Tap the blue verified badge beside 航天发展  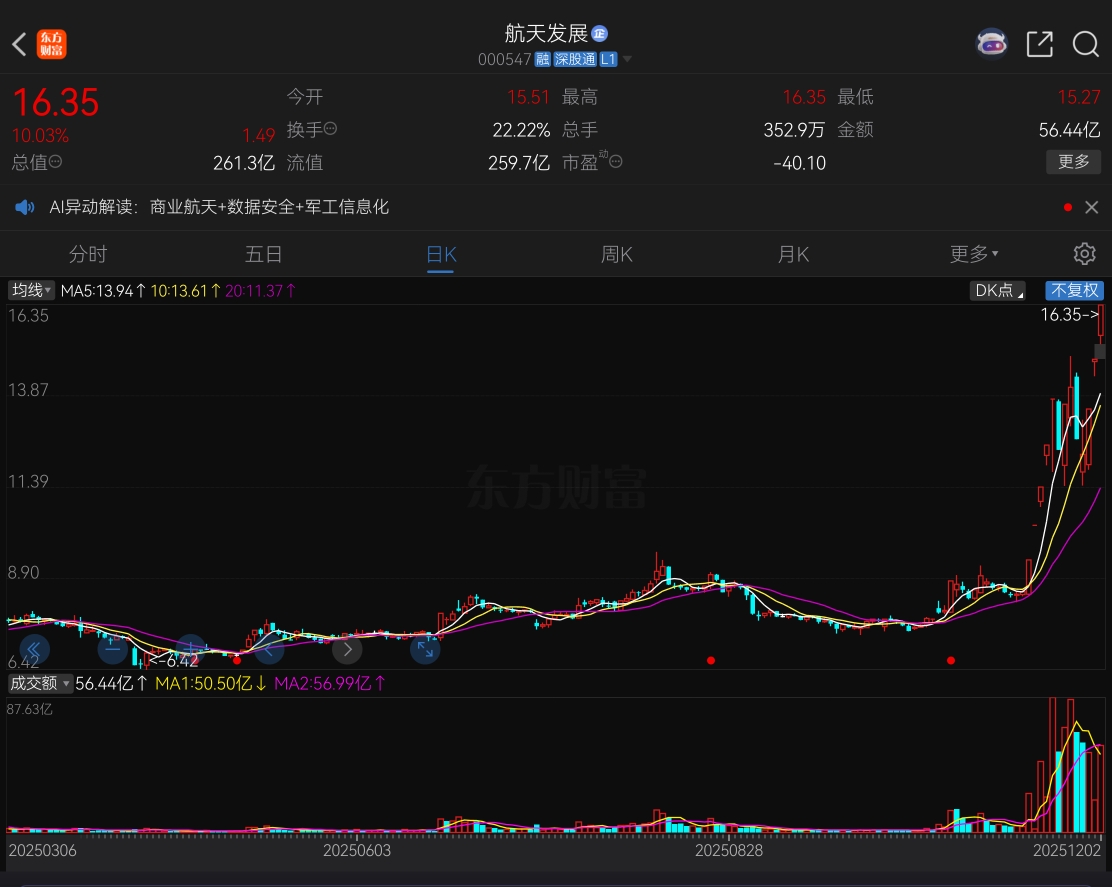(x=599, y=33)
